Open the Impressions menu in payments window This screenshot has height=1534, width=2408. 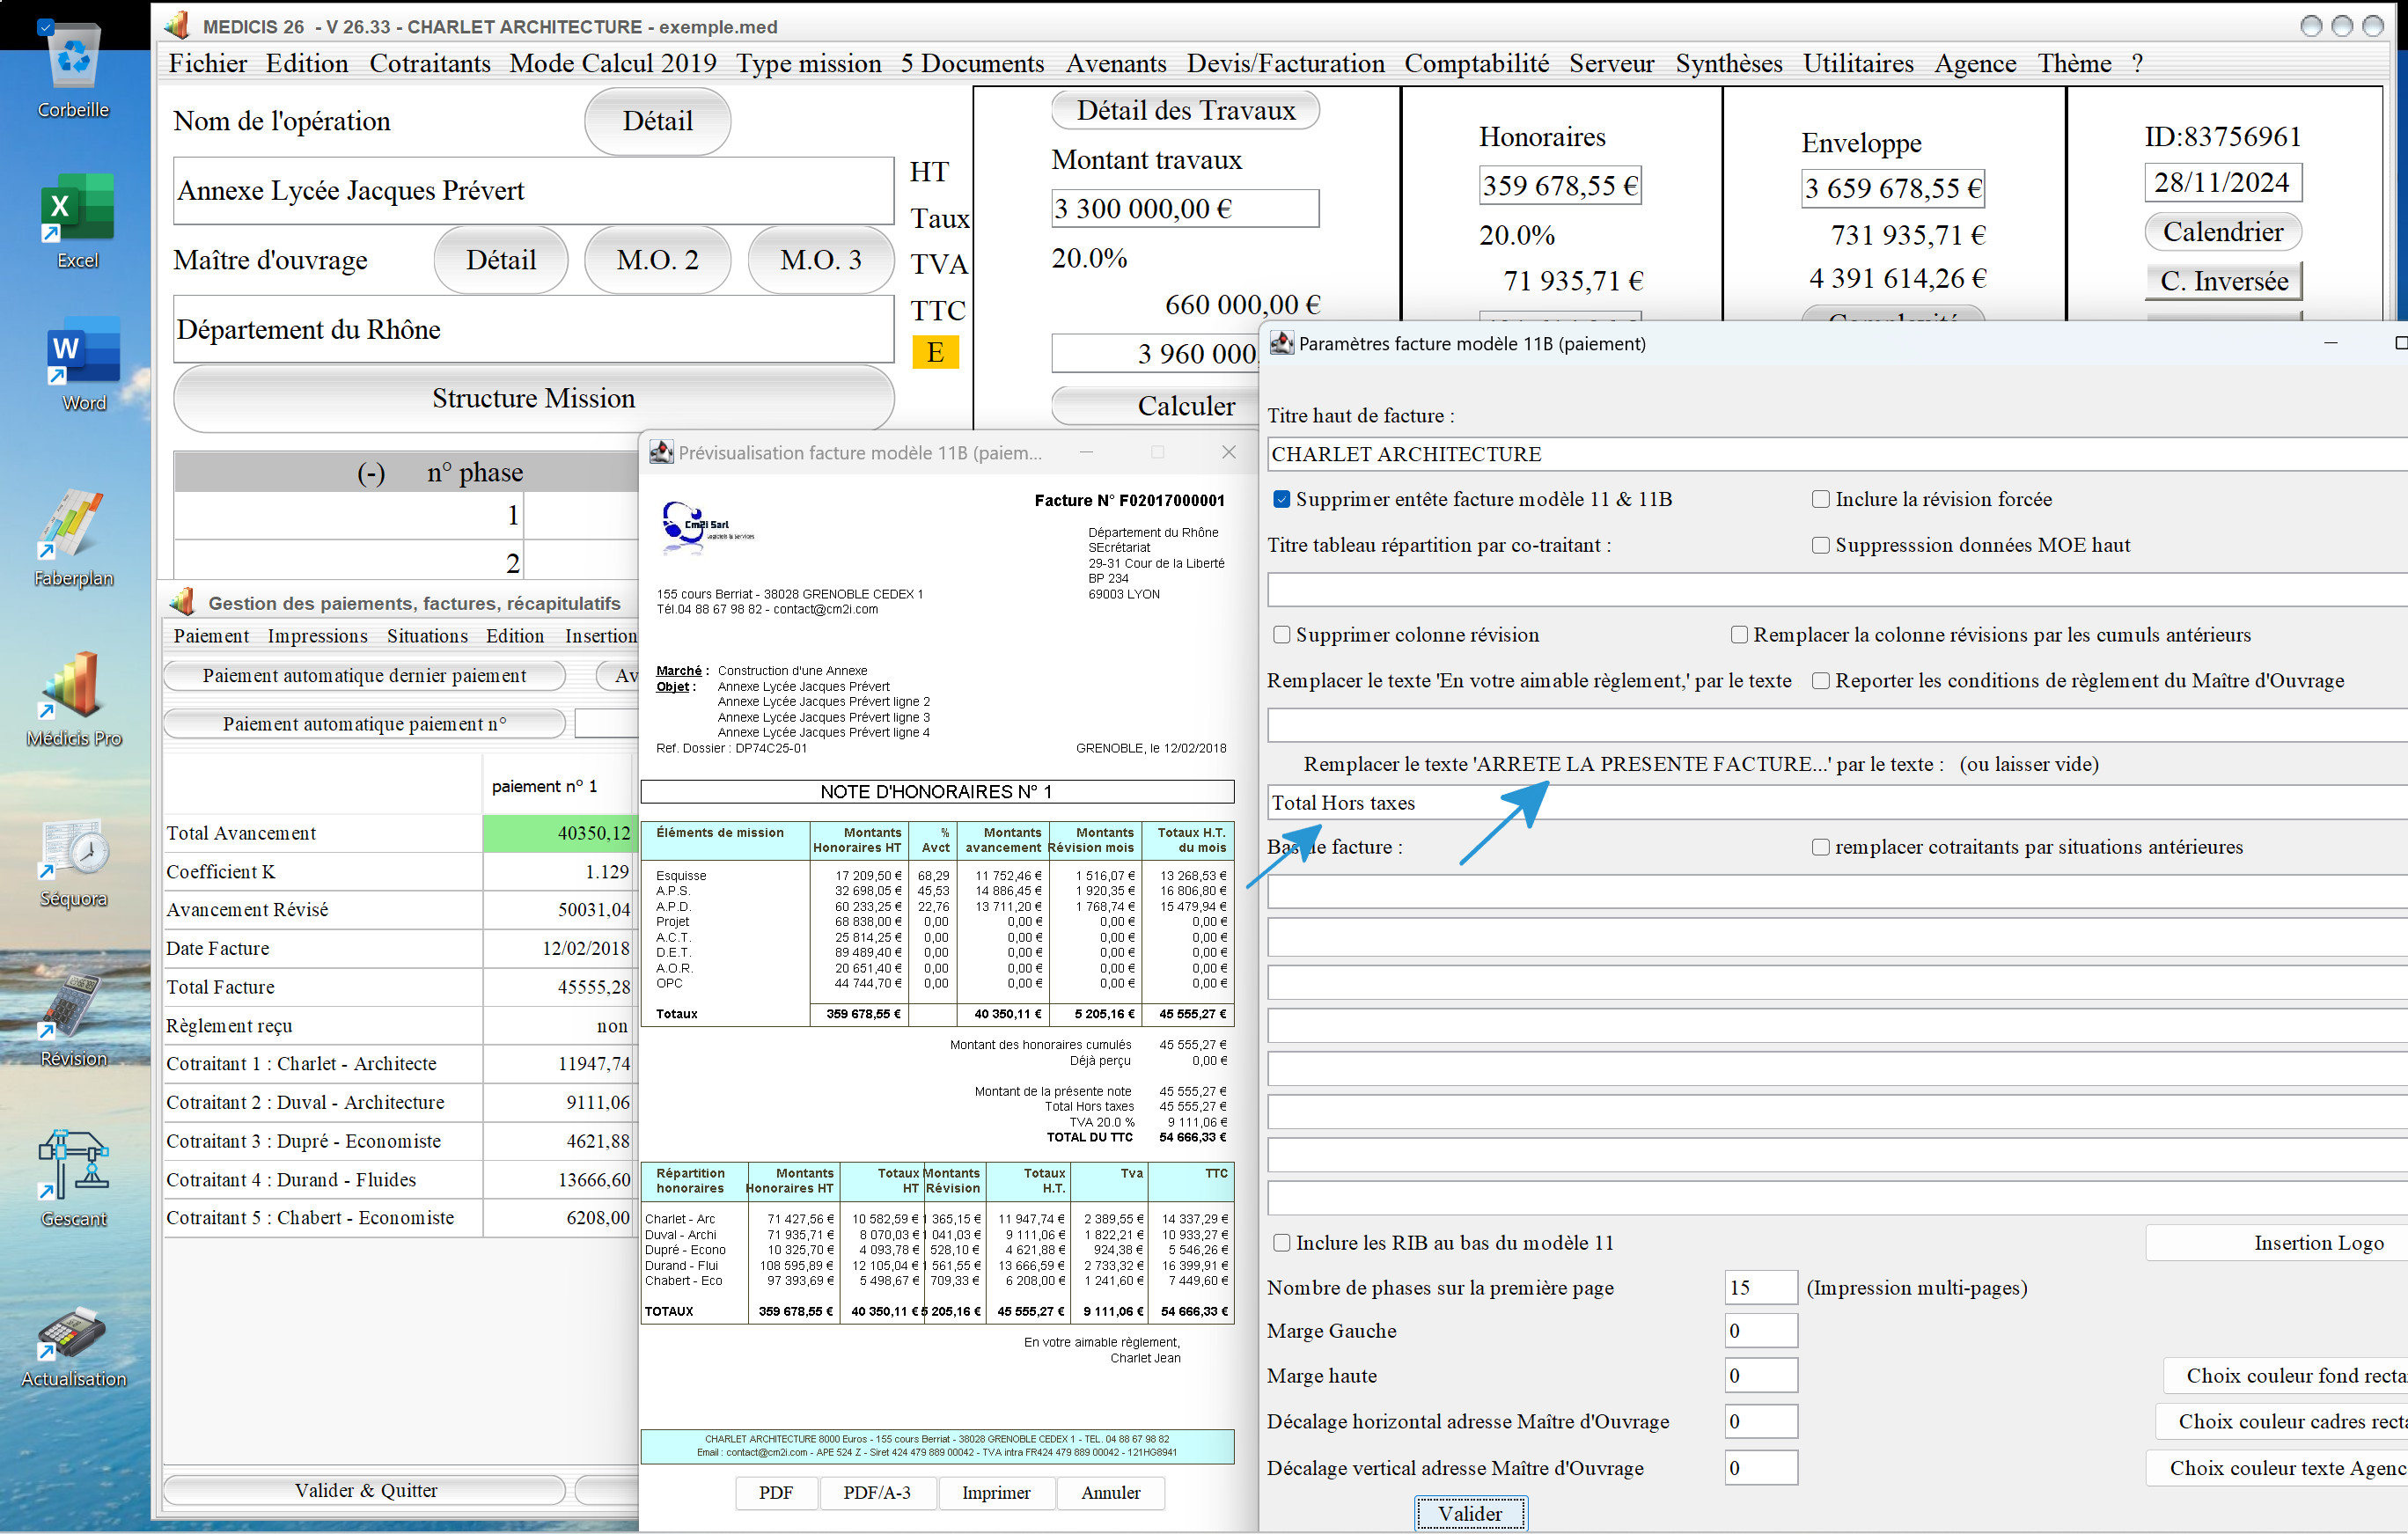tap(317, 636)
